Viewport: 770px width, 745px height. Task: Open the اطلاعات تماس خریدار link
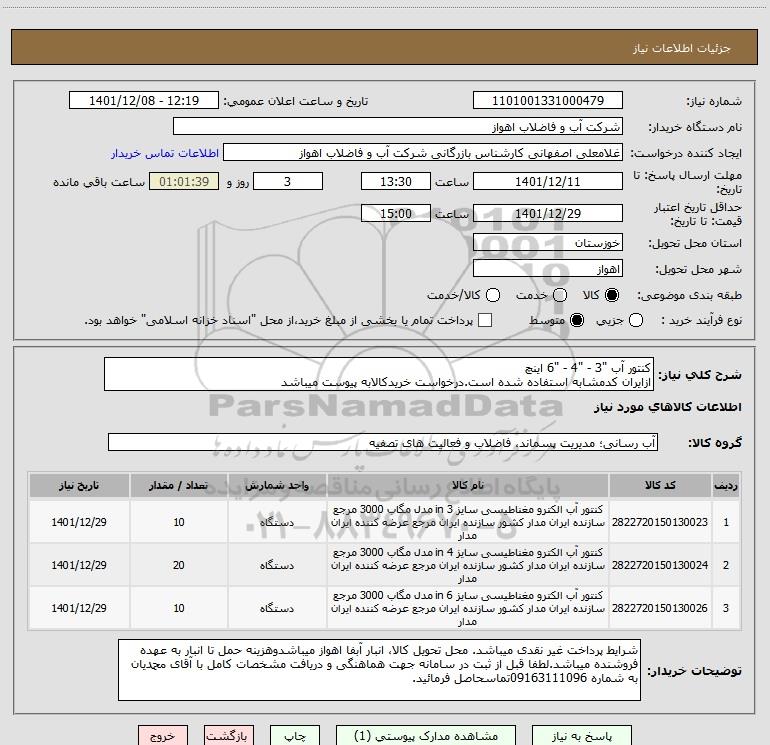pos(165,153)
